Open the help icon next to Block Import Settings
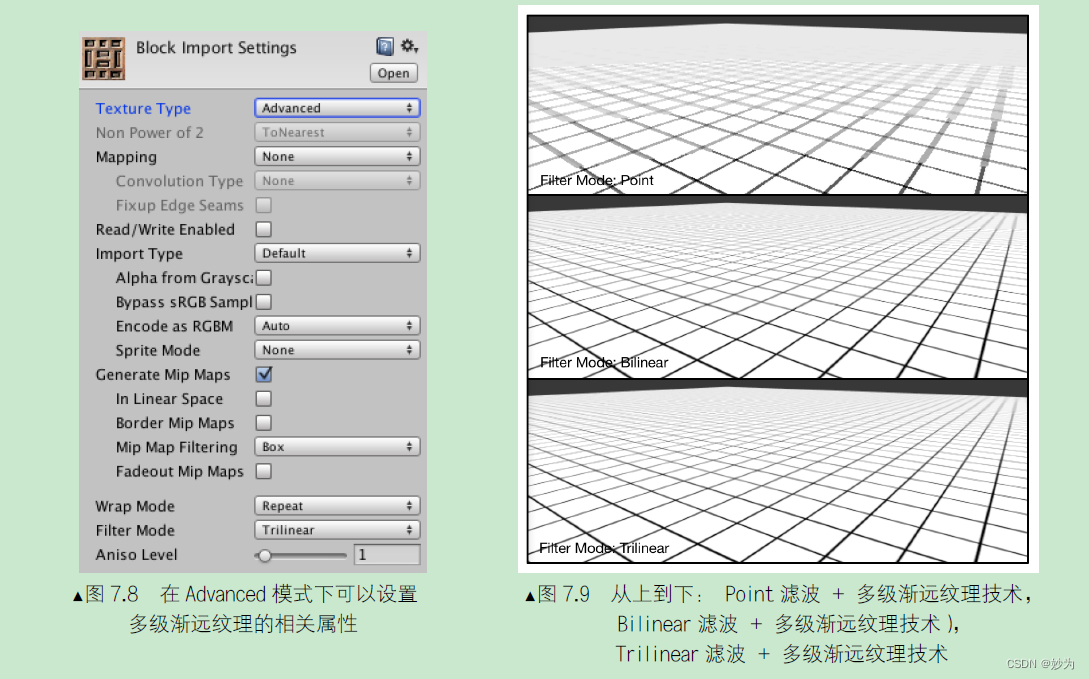The image size is (1089, 679). pyautogui.click(x=384, y=46)
